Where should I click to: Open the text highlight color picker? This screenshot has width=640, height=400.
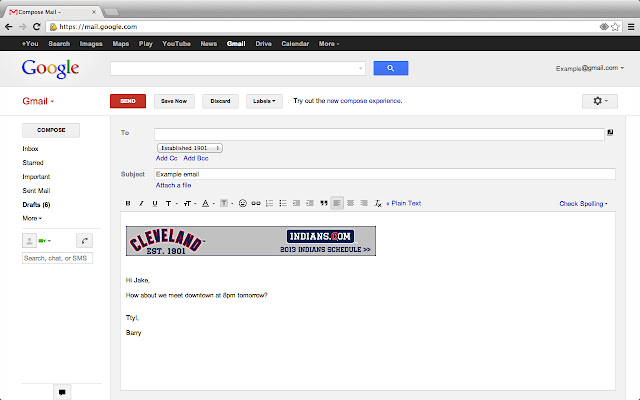[x=226, y=203]
